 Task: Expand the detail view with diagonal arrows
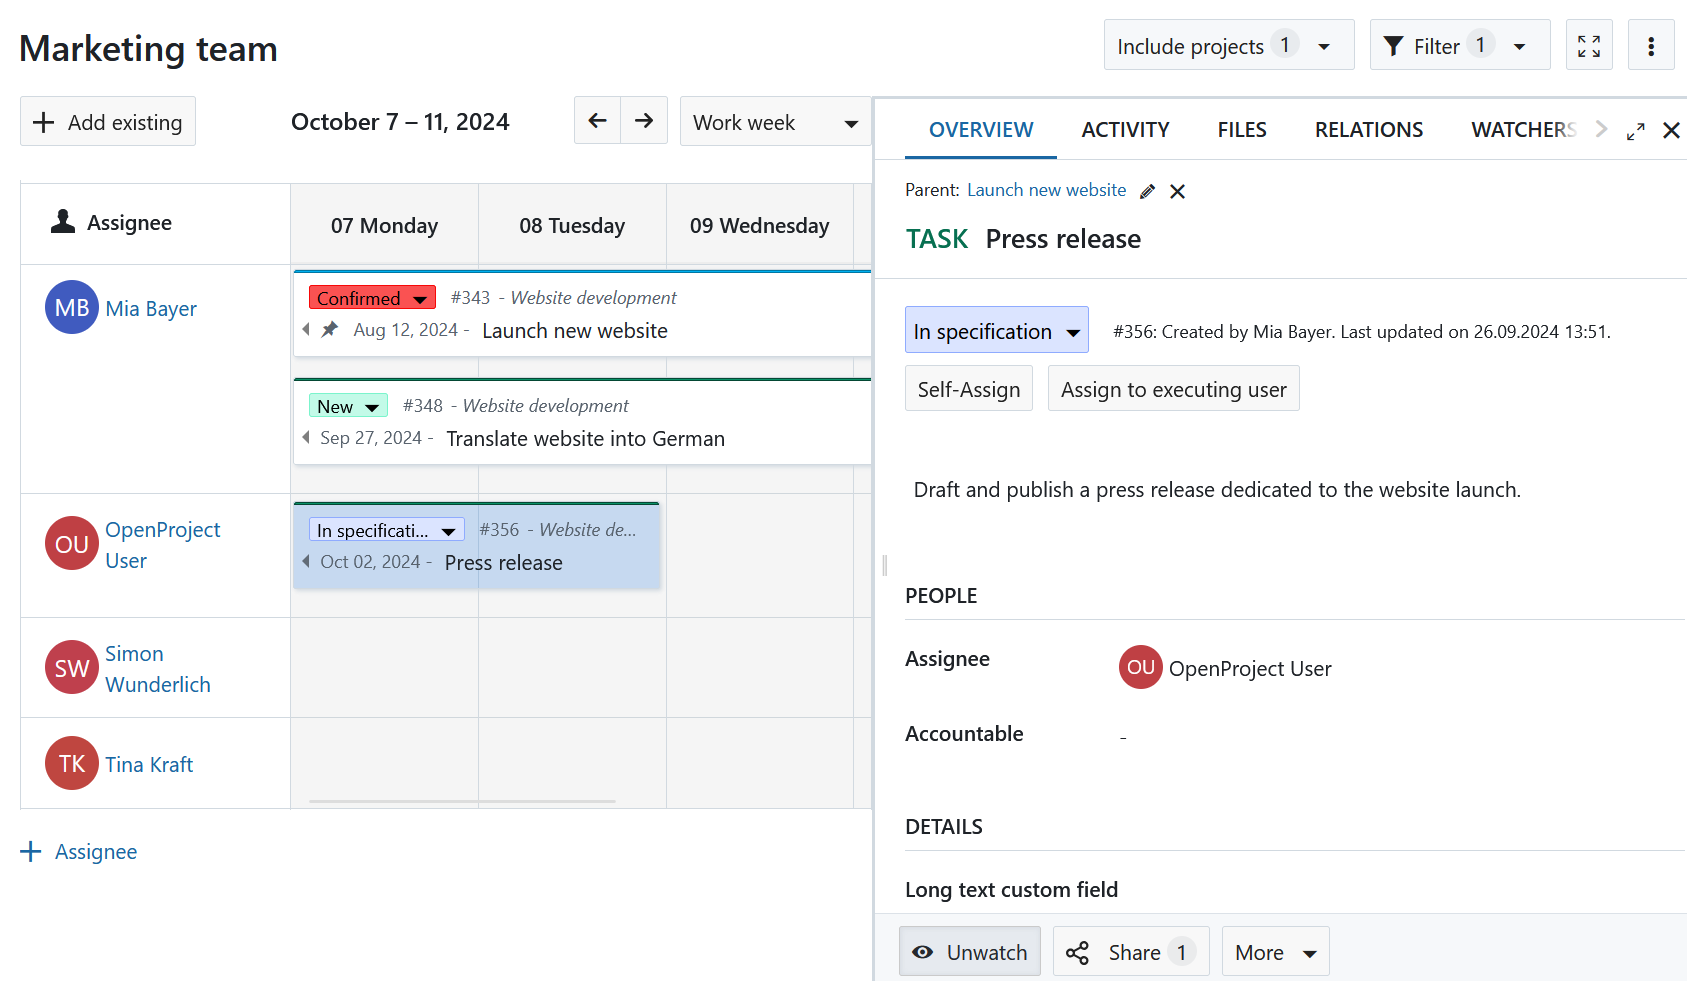(1636, 130)
